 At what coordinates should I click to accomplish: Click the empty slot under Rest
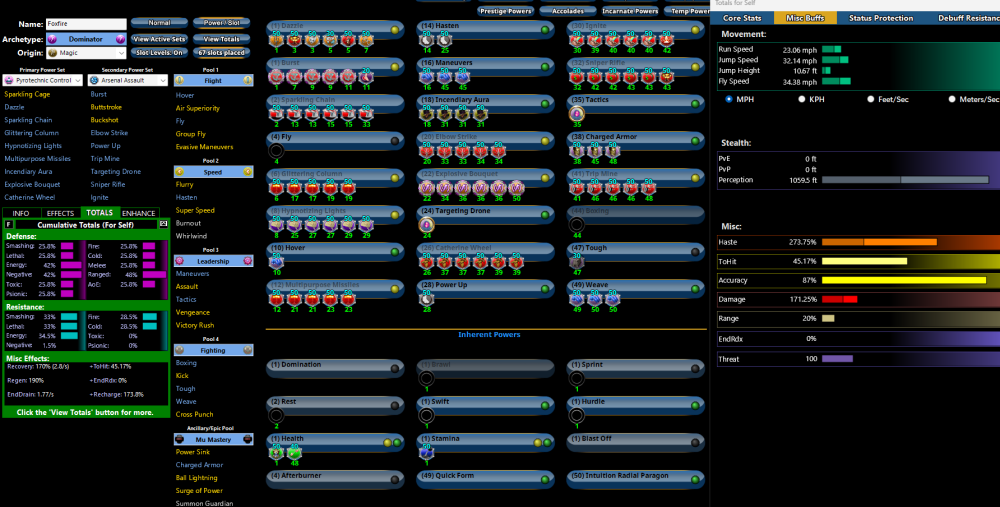(277, 415)
